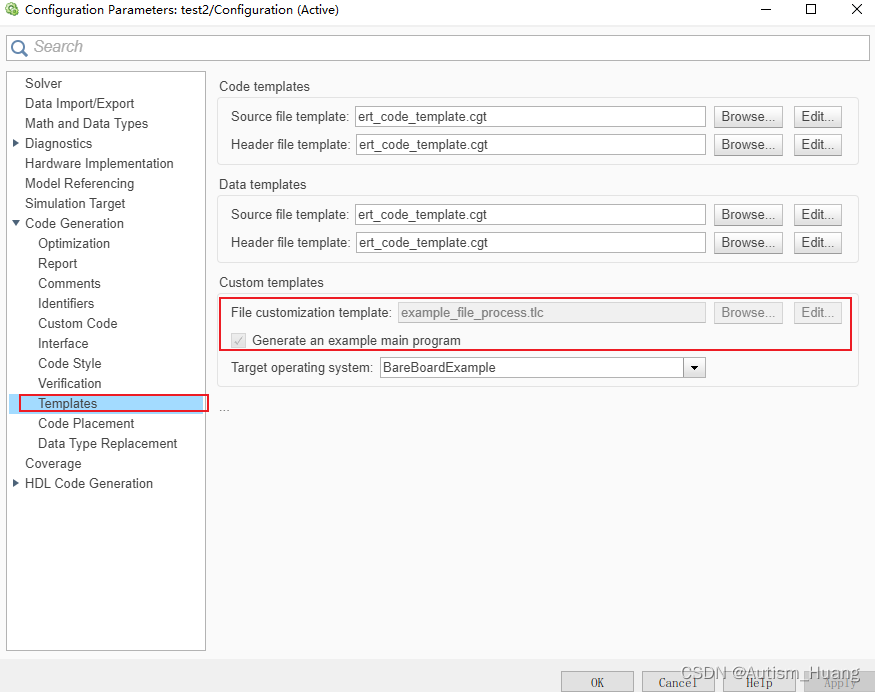Open the Custom Code subpane
This screenshot has width=875, height=692.
pyautogui.click(x=78, y=324)
